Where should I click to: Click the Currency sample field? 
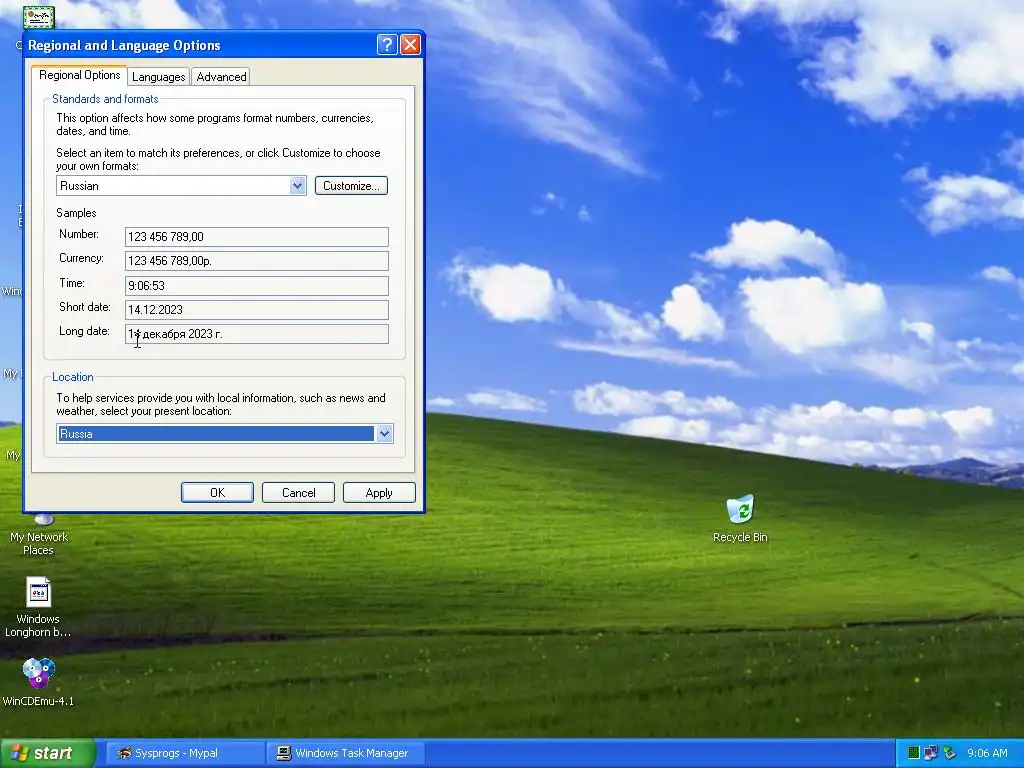(x=257, y=261)
